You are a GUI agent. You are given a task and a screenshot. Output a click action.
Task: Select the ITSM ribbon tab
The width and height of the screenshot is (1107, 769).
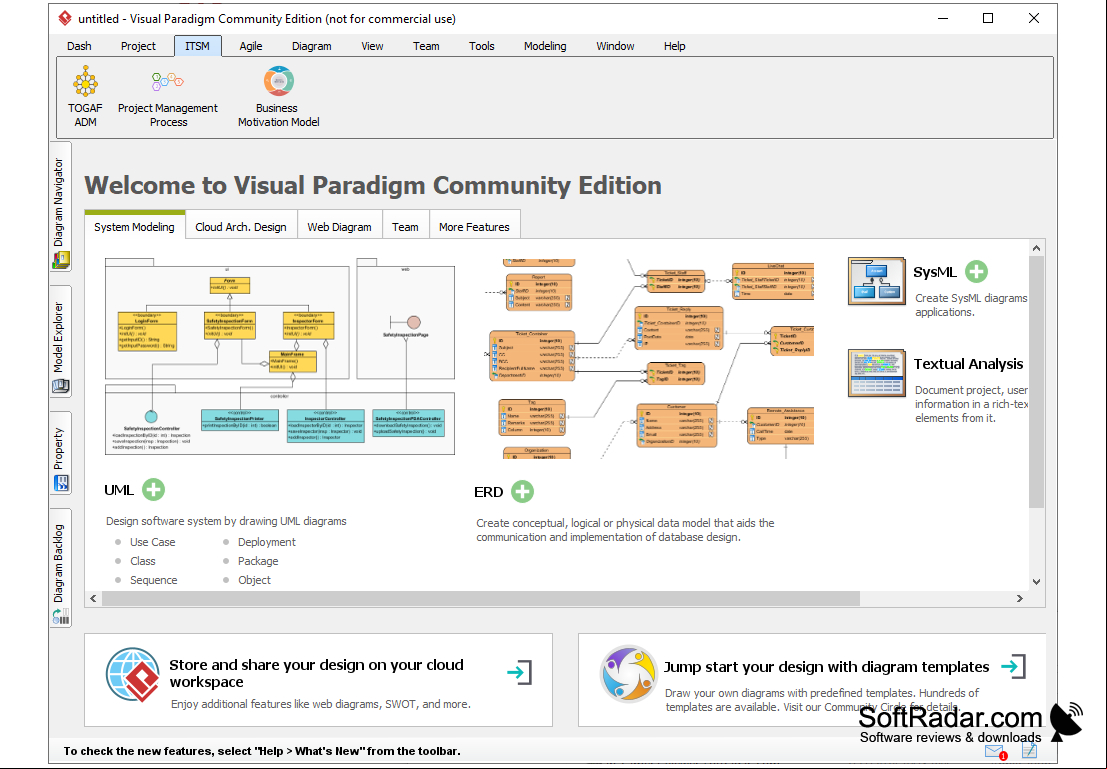(x=198, y=46)
